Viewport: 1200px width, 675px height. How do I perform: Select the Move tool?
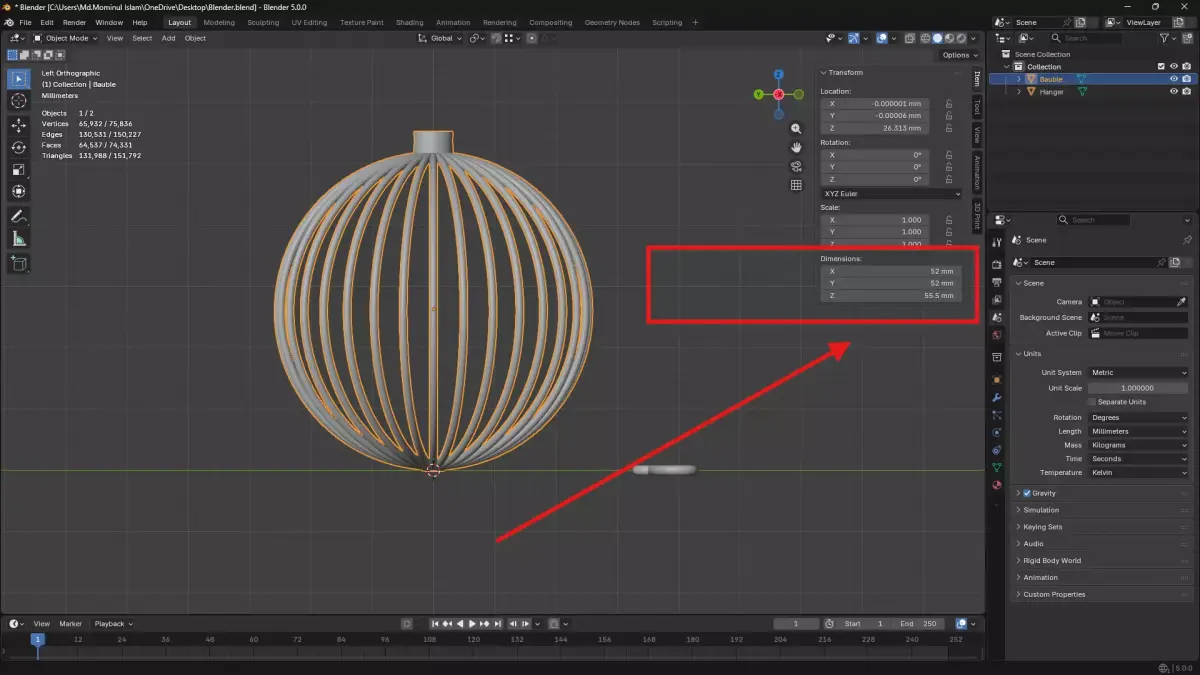19,125
